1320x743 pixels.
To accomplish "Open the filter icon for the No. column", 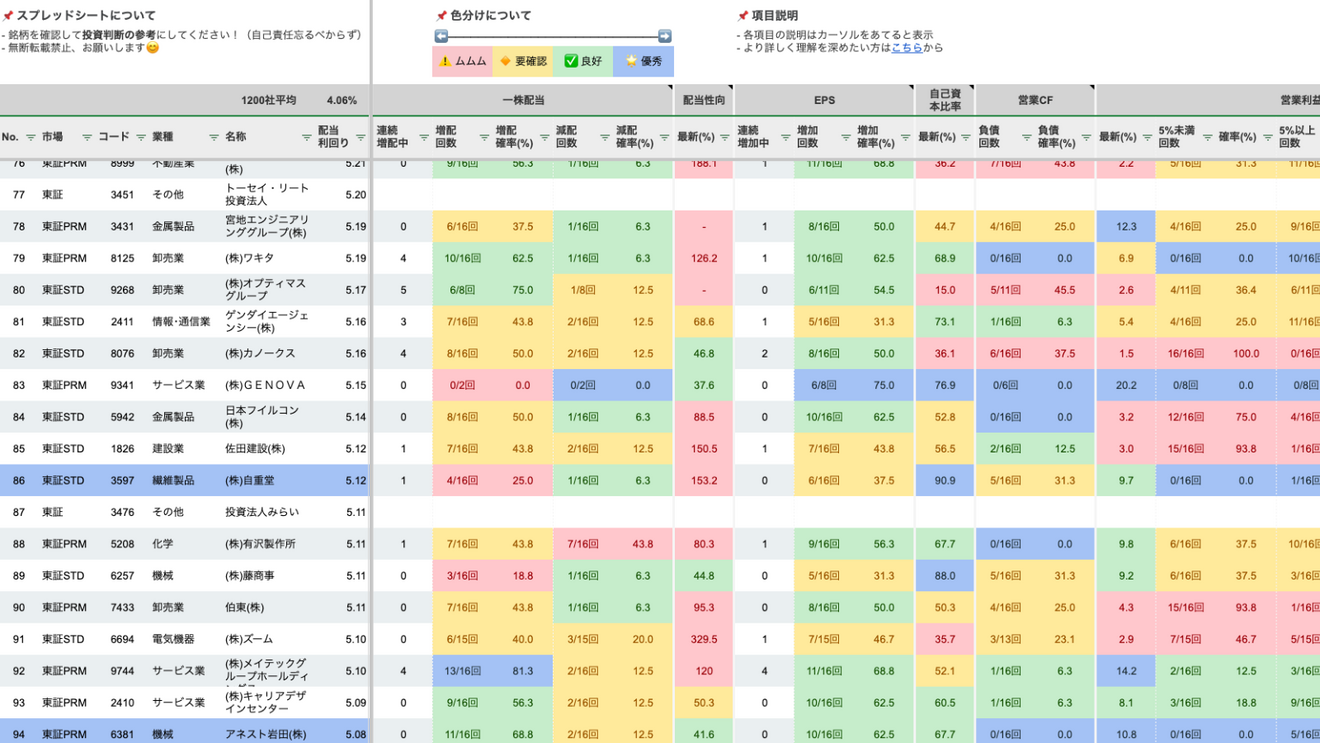I will pyautogui.click(x=30, y=137).
